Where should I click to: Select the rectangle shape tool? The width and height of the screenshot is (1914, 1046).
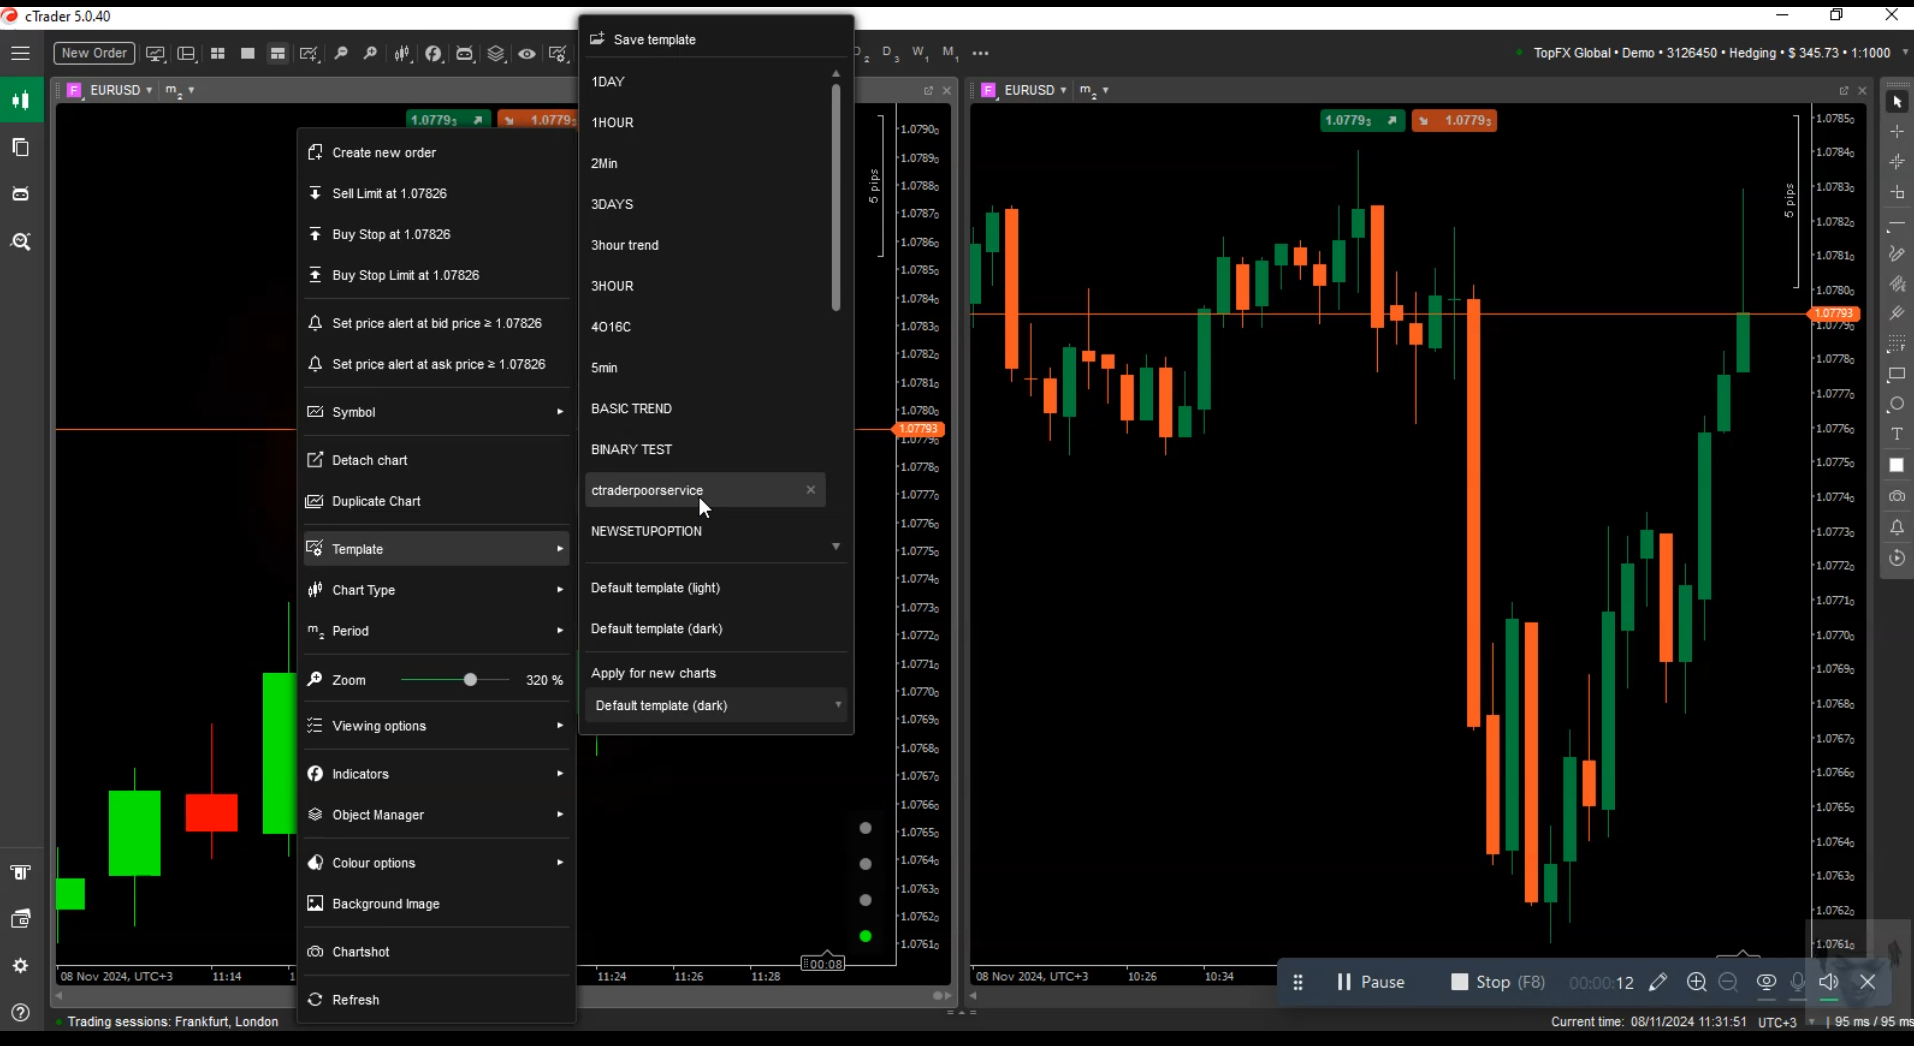(1897, 375)
